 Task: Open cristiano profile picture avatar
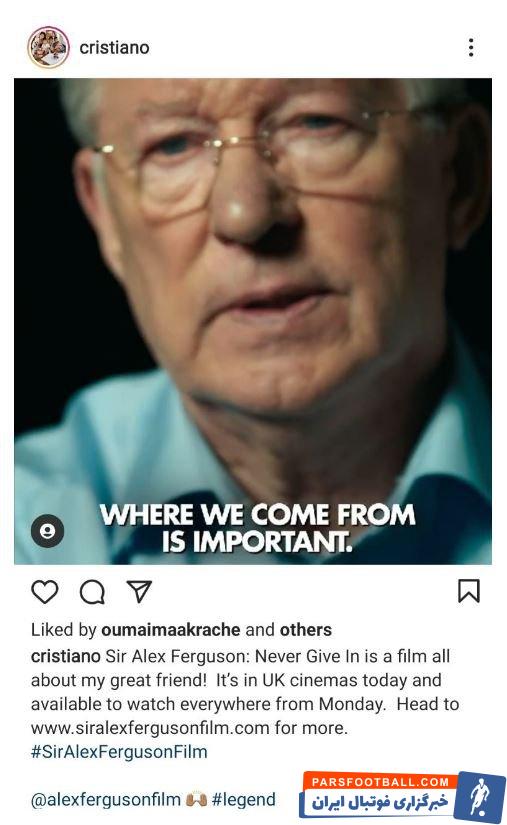tap(48, 47)
